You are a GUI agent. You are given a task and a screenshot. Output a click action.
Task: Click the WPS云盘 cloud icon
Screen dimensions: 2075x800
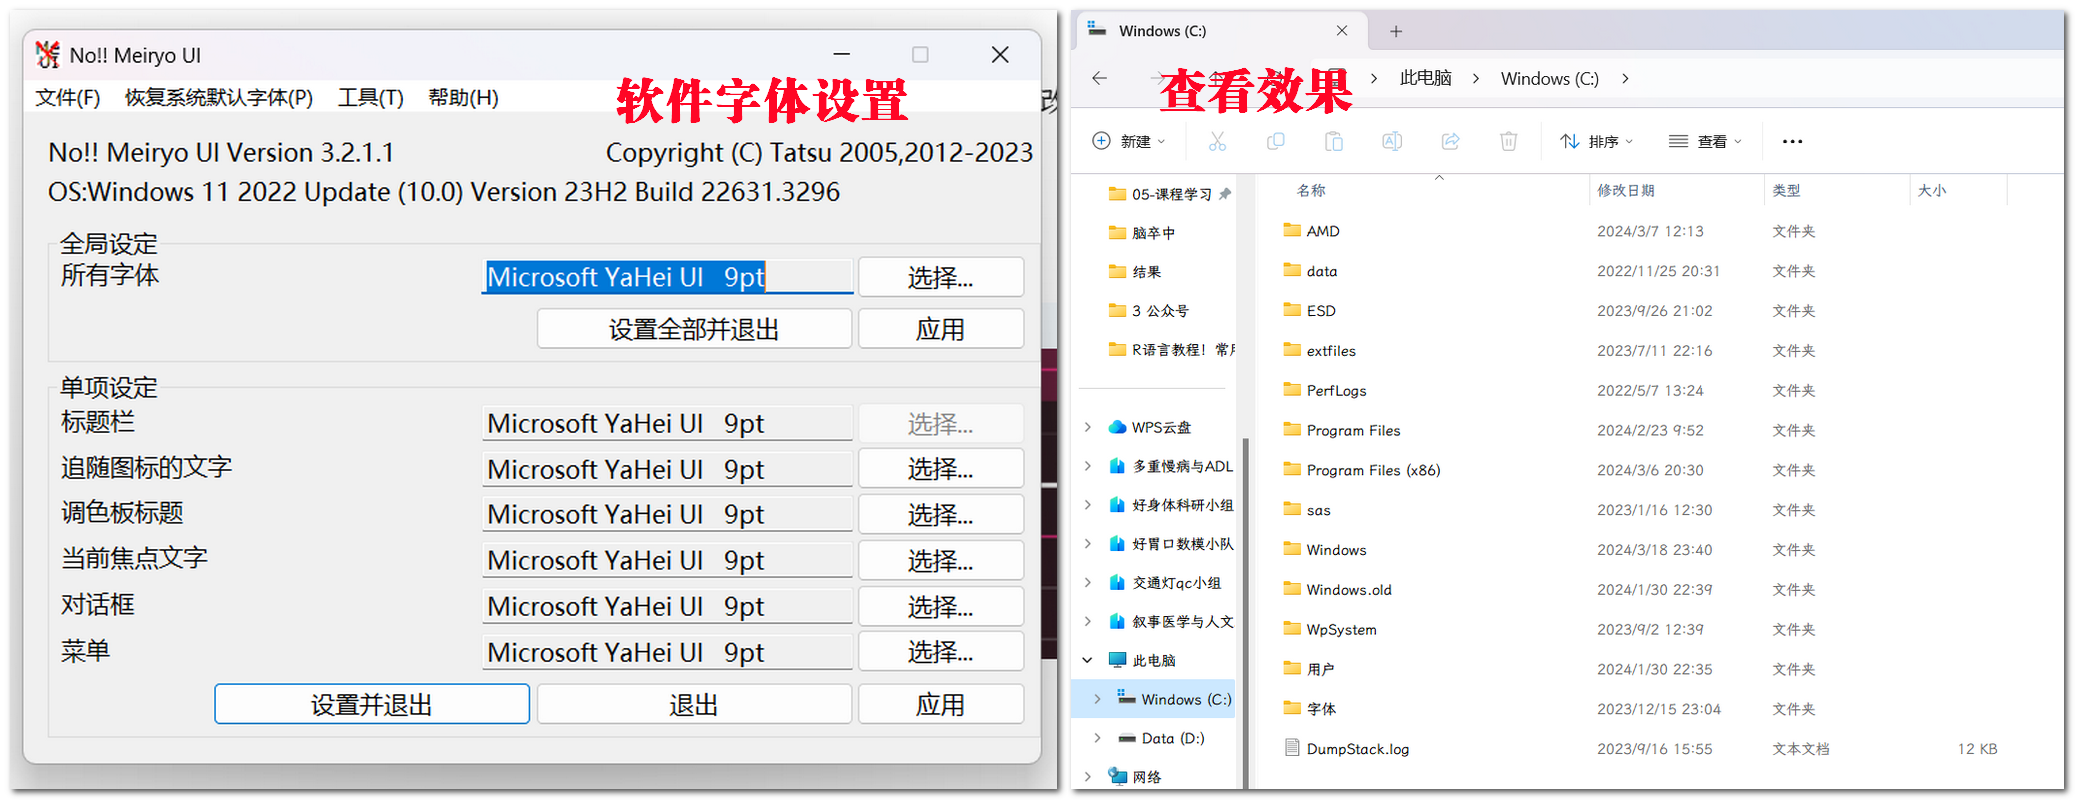click(x=1117, y=427)
